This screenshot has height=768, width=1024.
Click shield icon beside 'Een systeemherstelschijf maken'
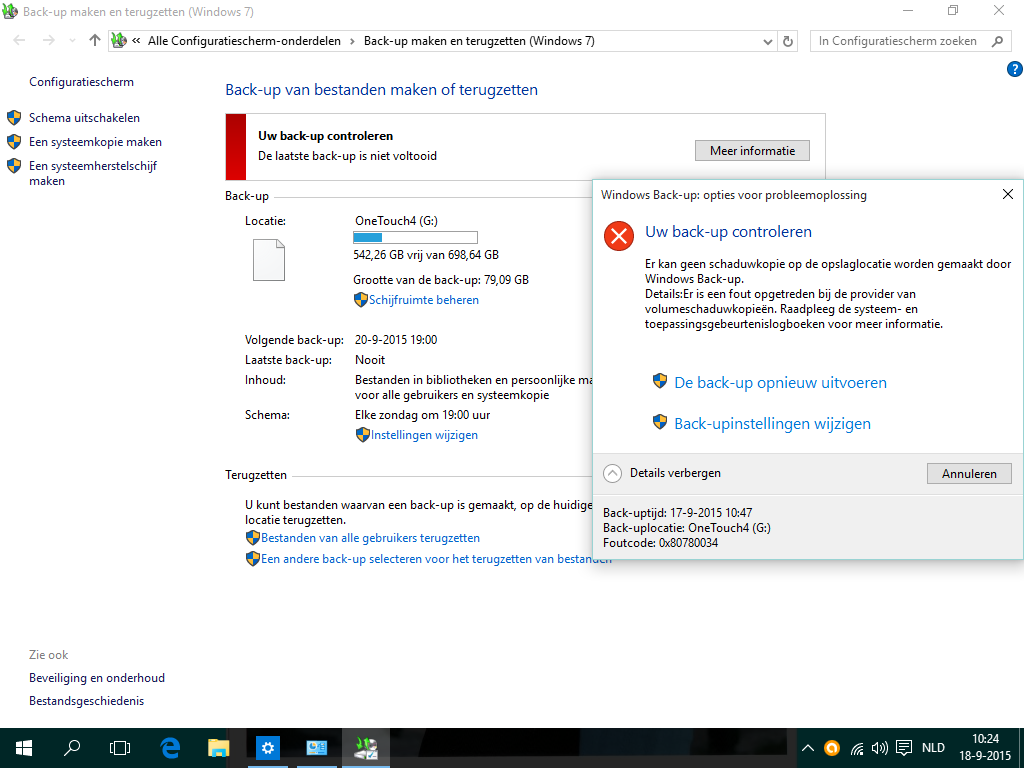pos(14,166)
